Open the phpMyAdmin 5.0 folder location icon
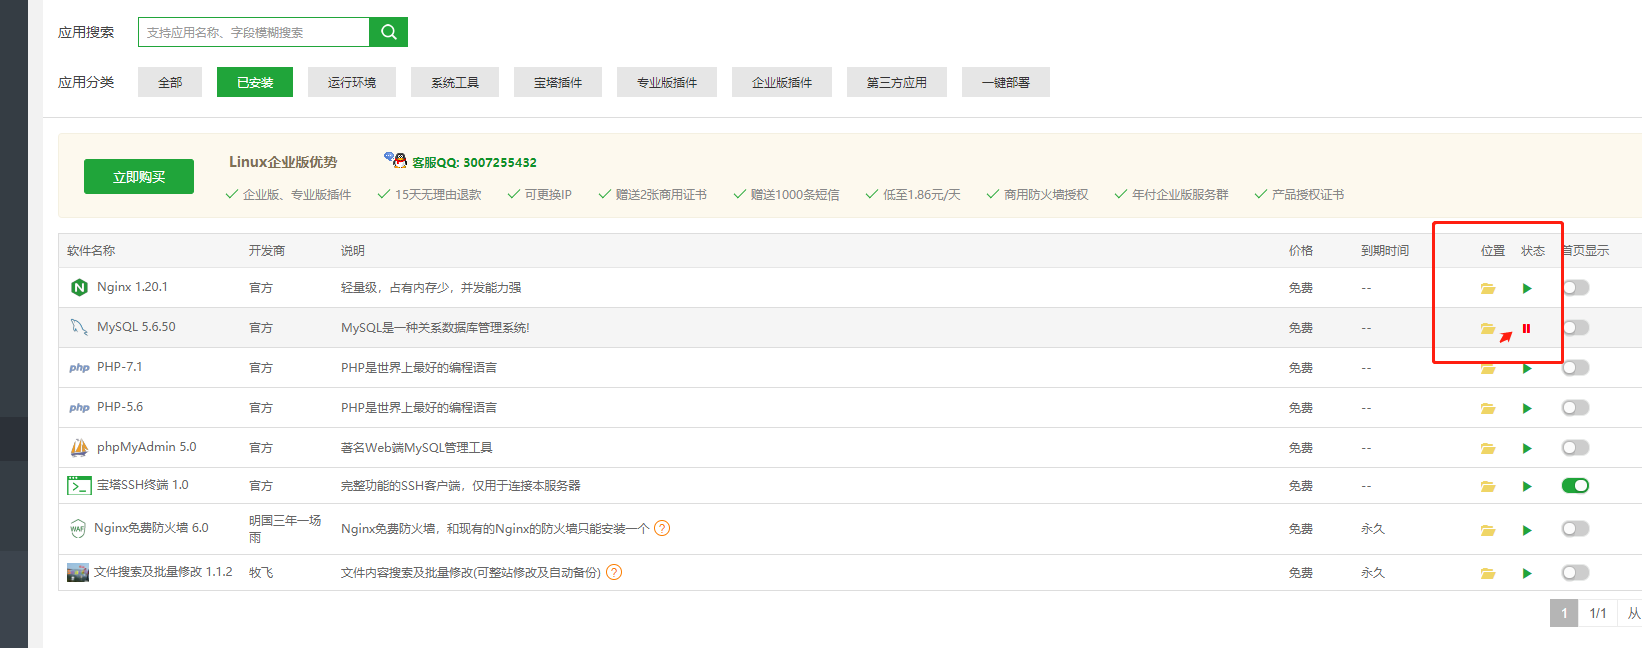Viewport: 1642px width, 648px height. pos(1488,448)
